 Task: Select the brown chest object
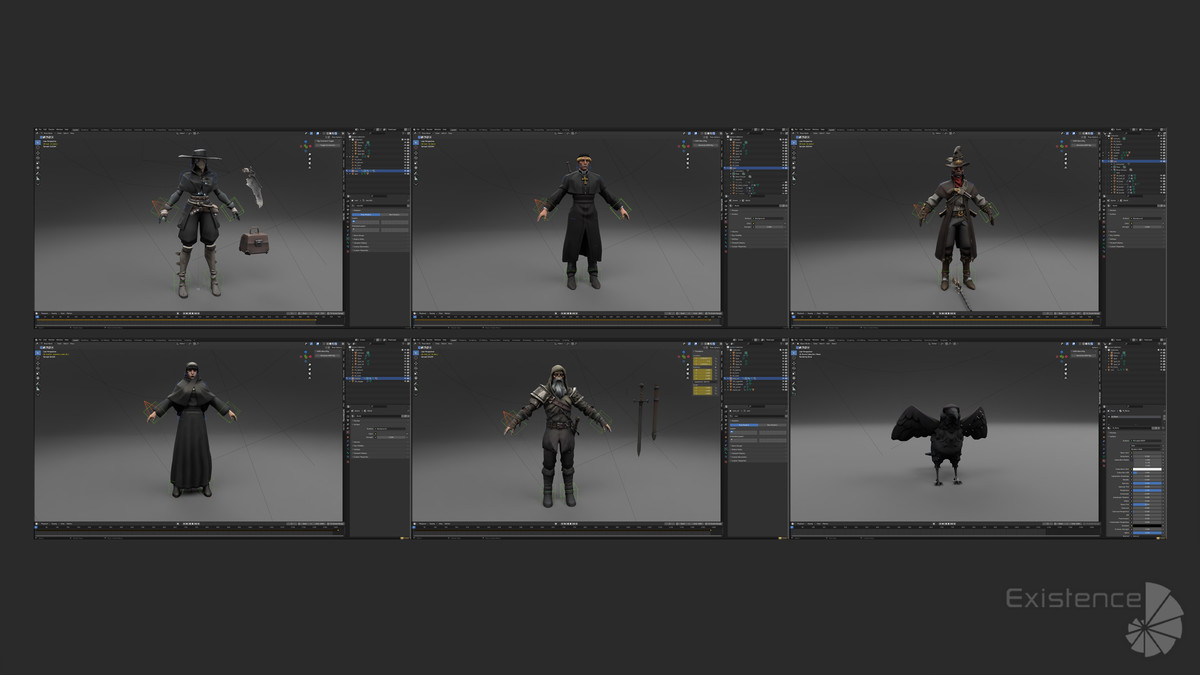pyautogui.click(x=254, y=241)
